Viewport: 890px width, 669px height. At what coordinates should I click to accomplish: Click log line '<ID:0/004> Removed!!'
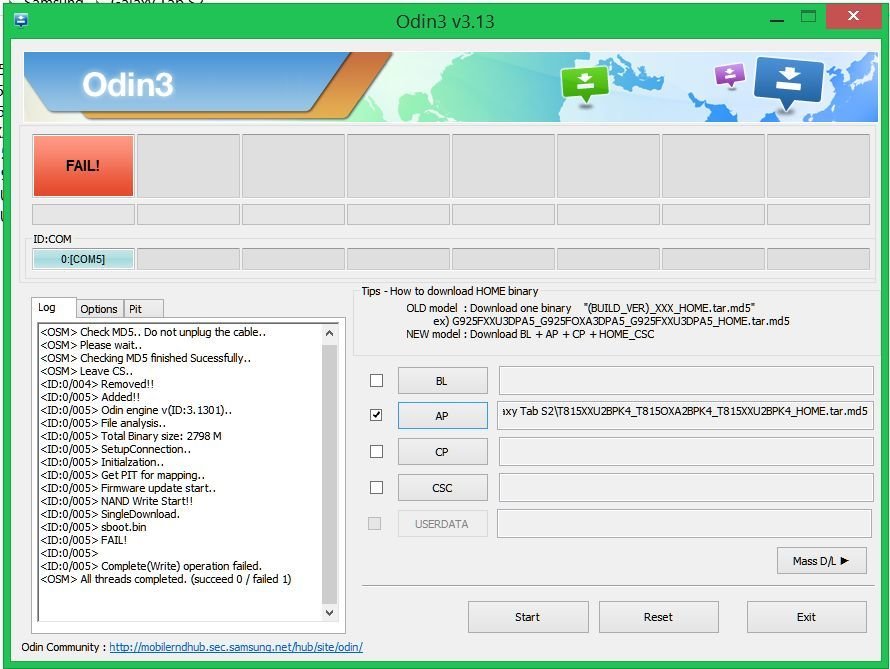point(97,384)
